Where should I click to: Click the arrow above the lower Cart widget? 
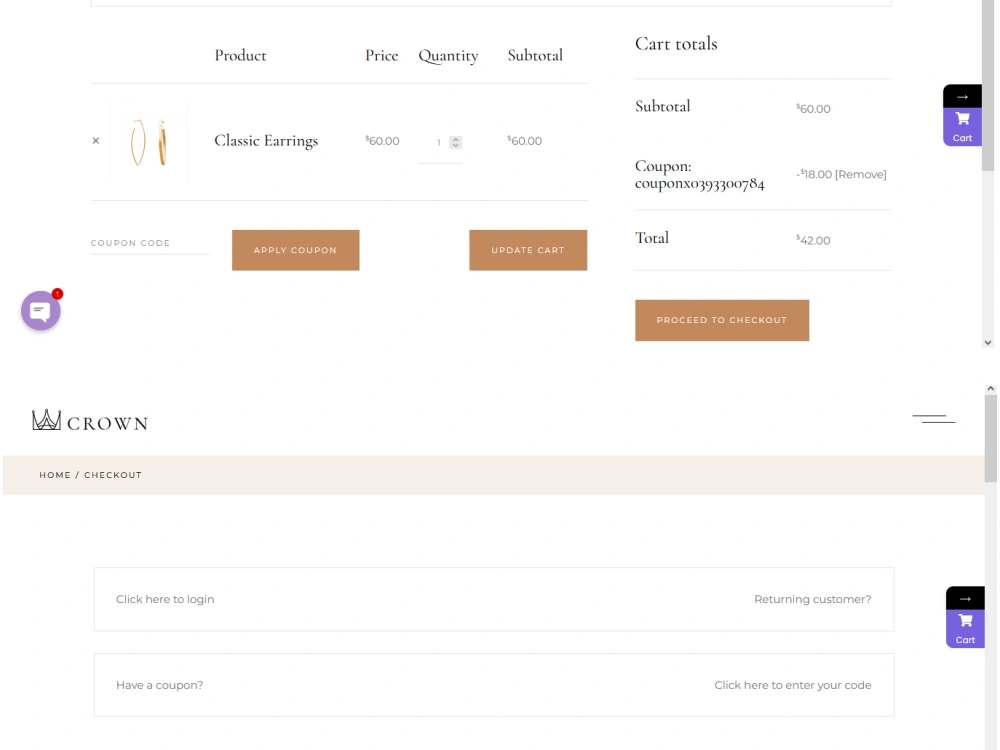pos(965,598)
